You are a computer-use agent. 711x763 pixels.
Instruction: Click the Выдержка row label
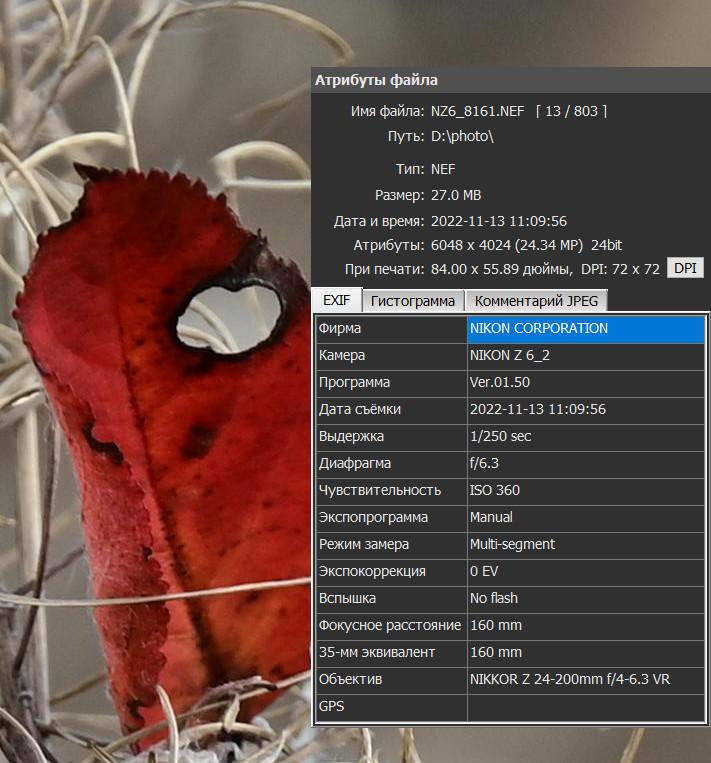pos(391,436)
